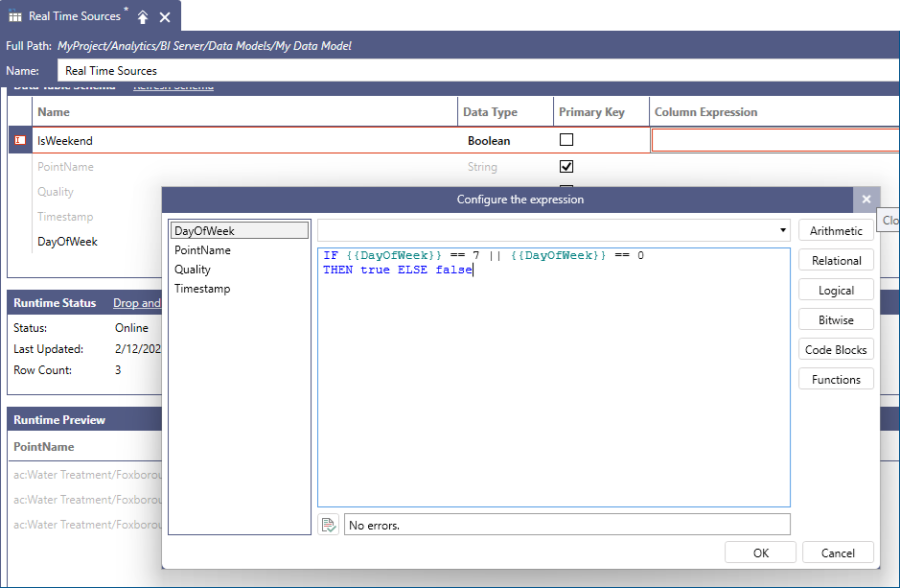This screenshot has height=588, width=900.
Task: Click the error indicator icon on IsWeekend row
Action: [18, 140]
